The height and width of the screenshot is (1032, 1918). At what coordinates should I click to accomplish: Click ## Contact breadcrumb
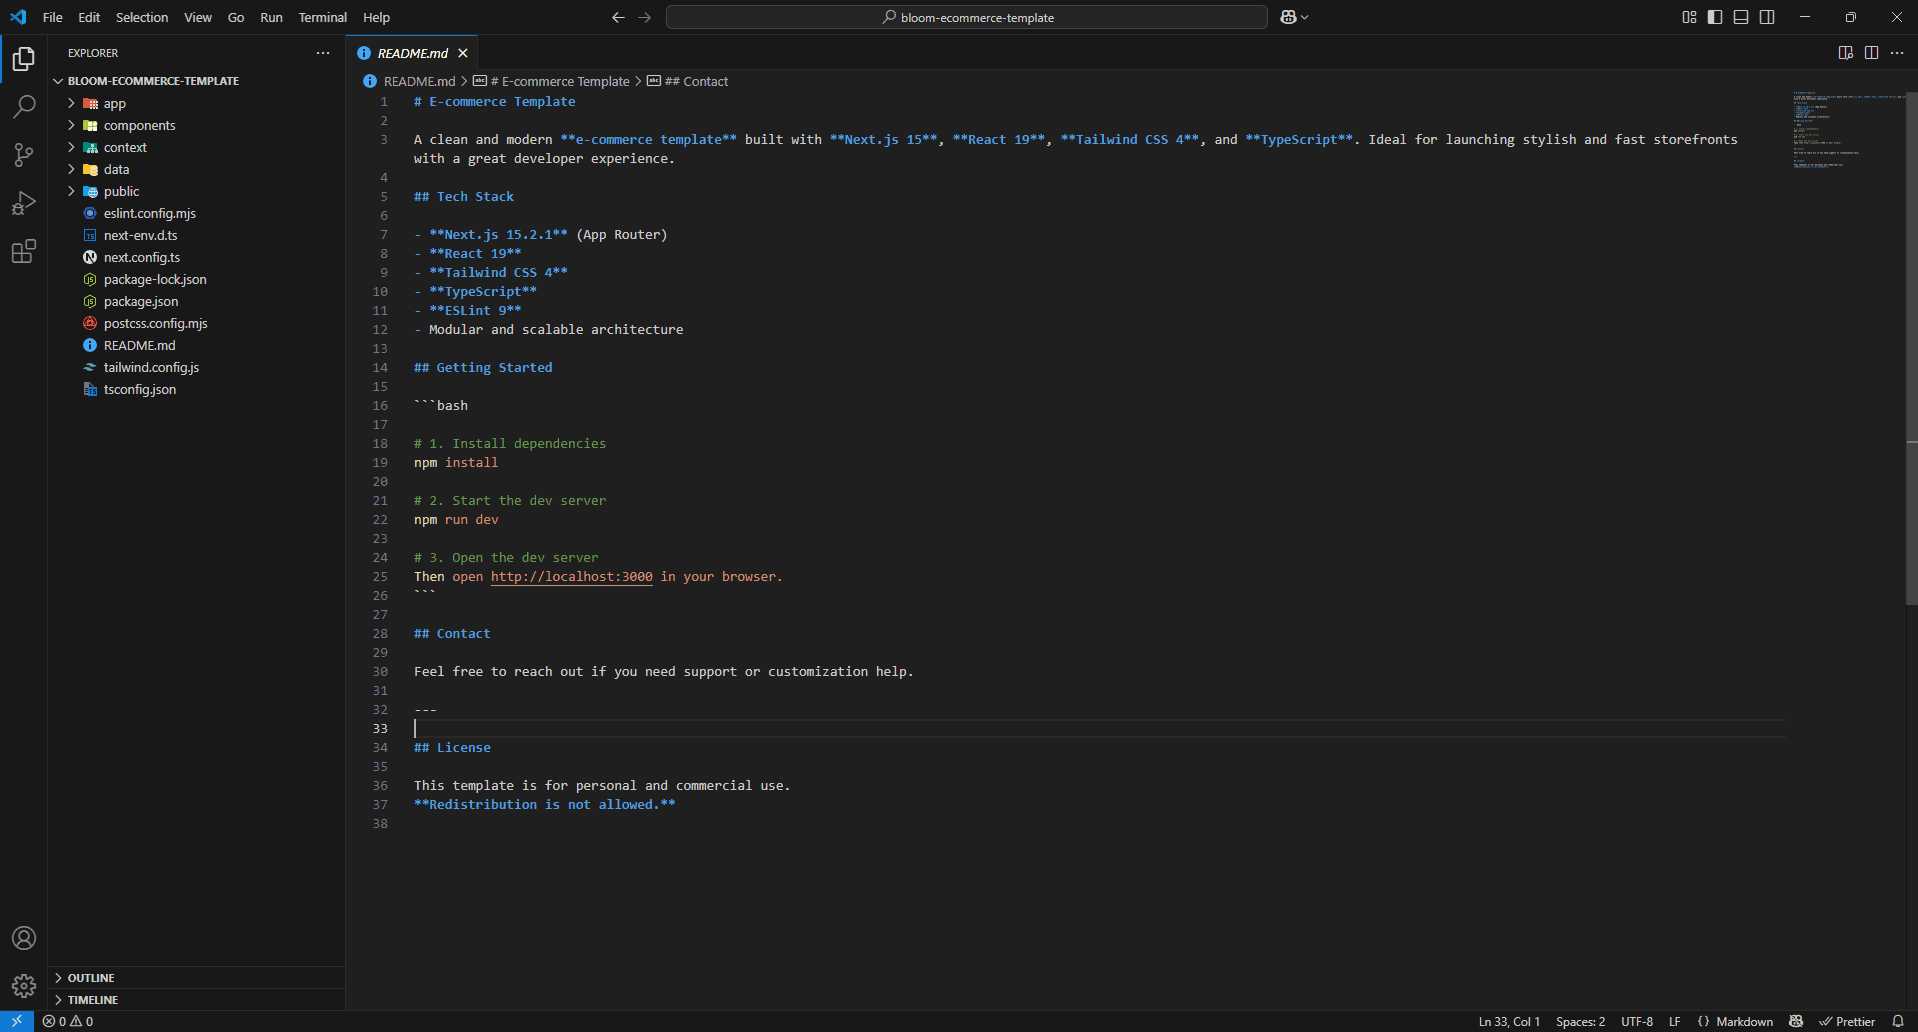pos(696,81)
